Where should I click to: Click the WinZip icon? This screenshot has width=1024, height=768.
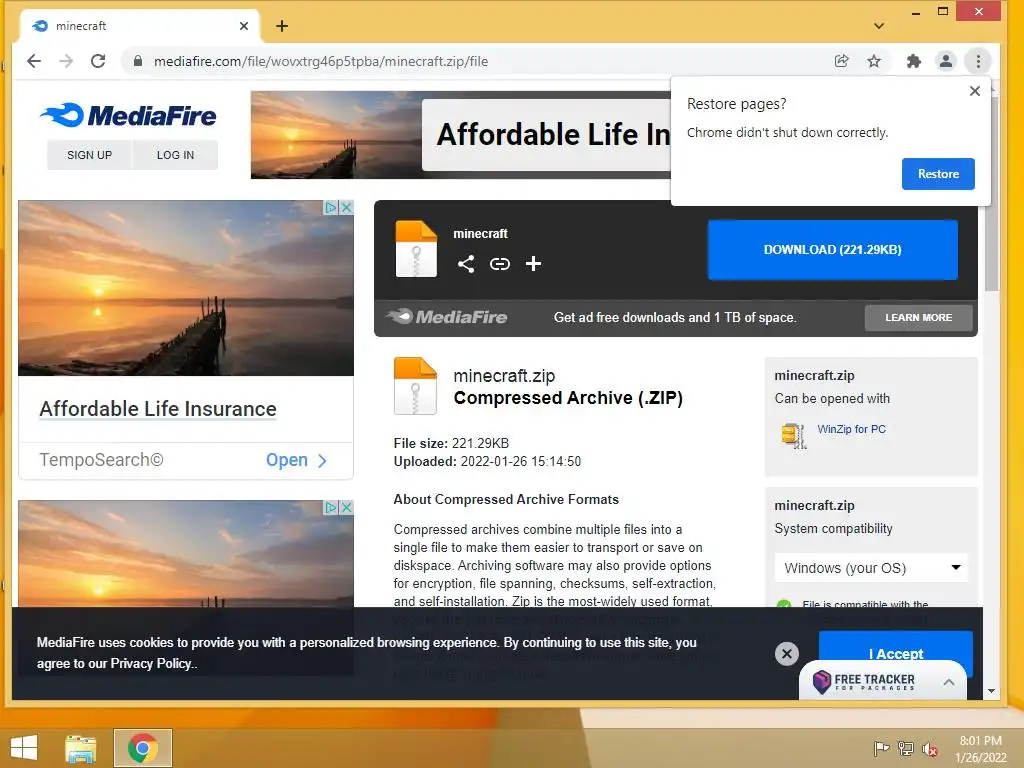793,435
